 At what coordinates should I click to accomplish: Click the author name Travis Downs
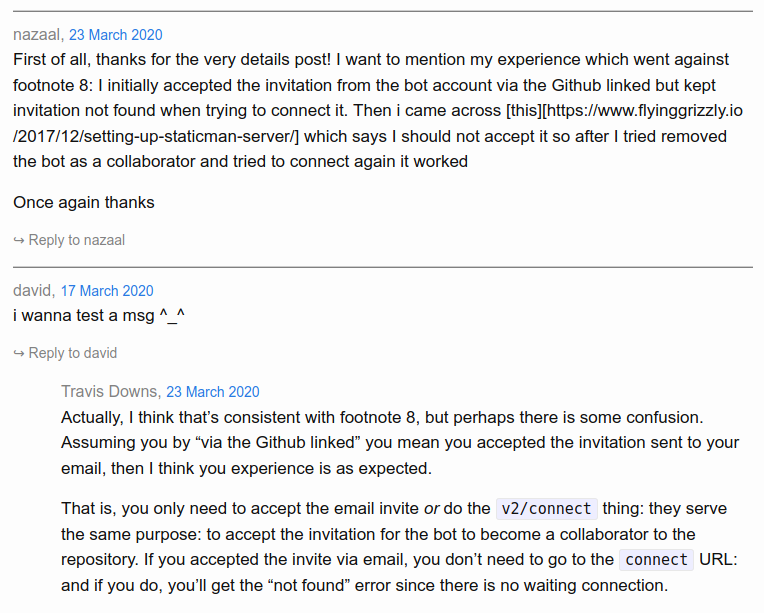pyautogui.click(x=109, y=392)
